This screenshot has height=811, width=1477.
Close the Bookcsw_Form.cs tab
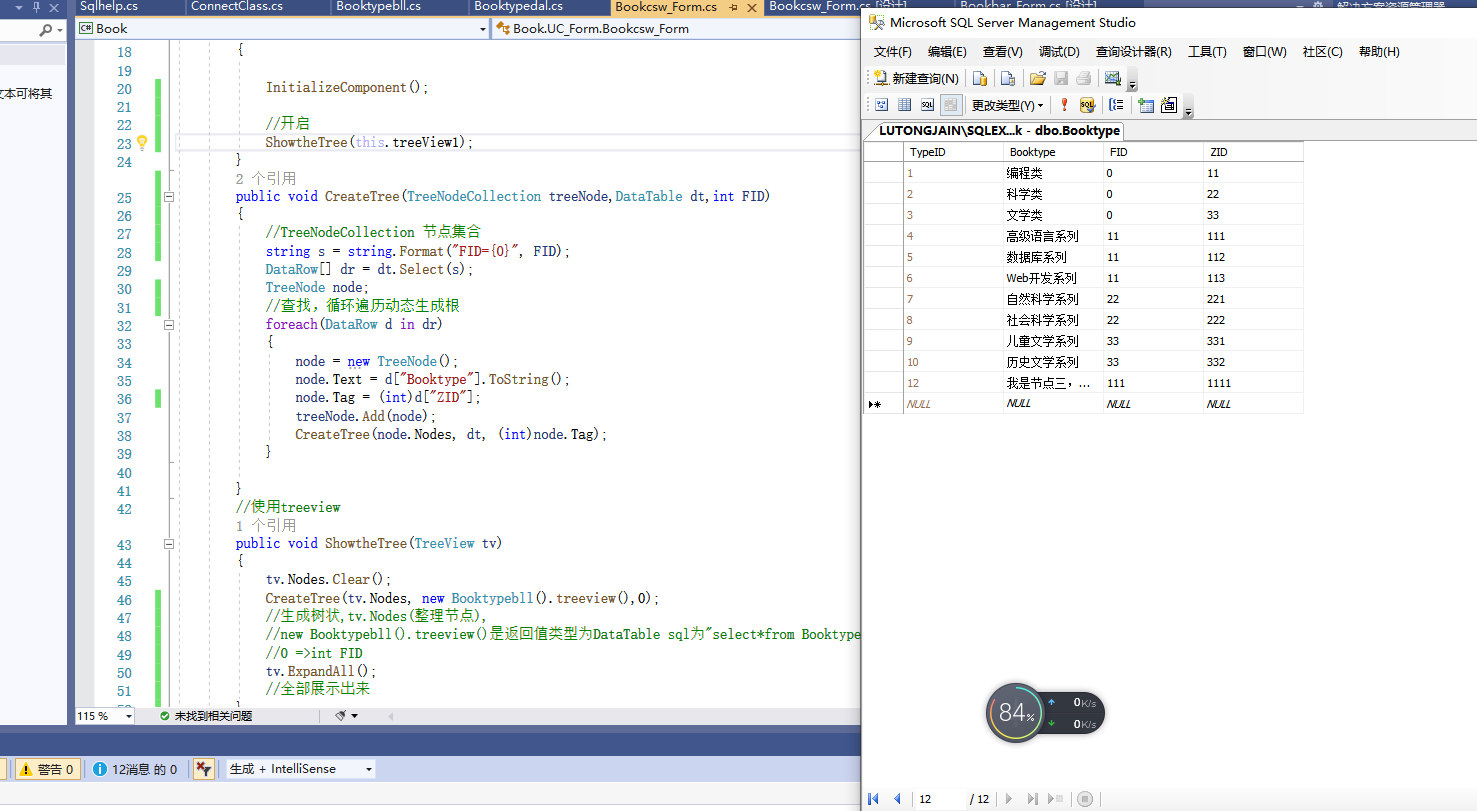pos(752,7)
